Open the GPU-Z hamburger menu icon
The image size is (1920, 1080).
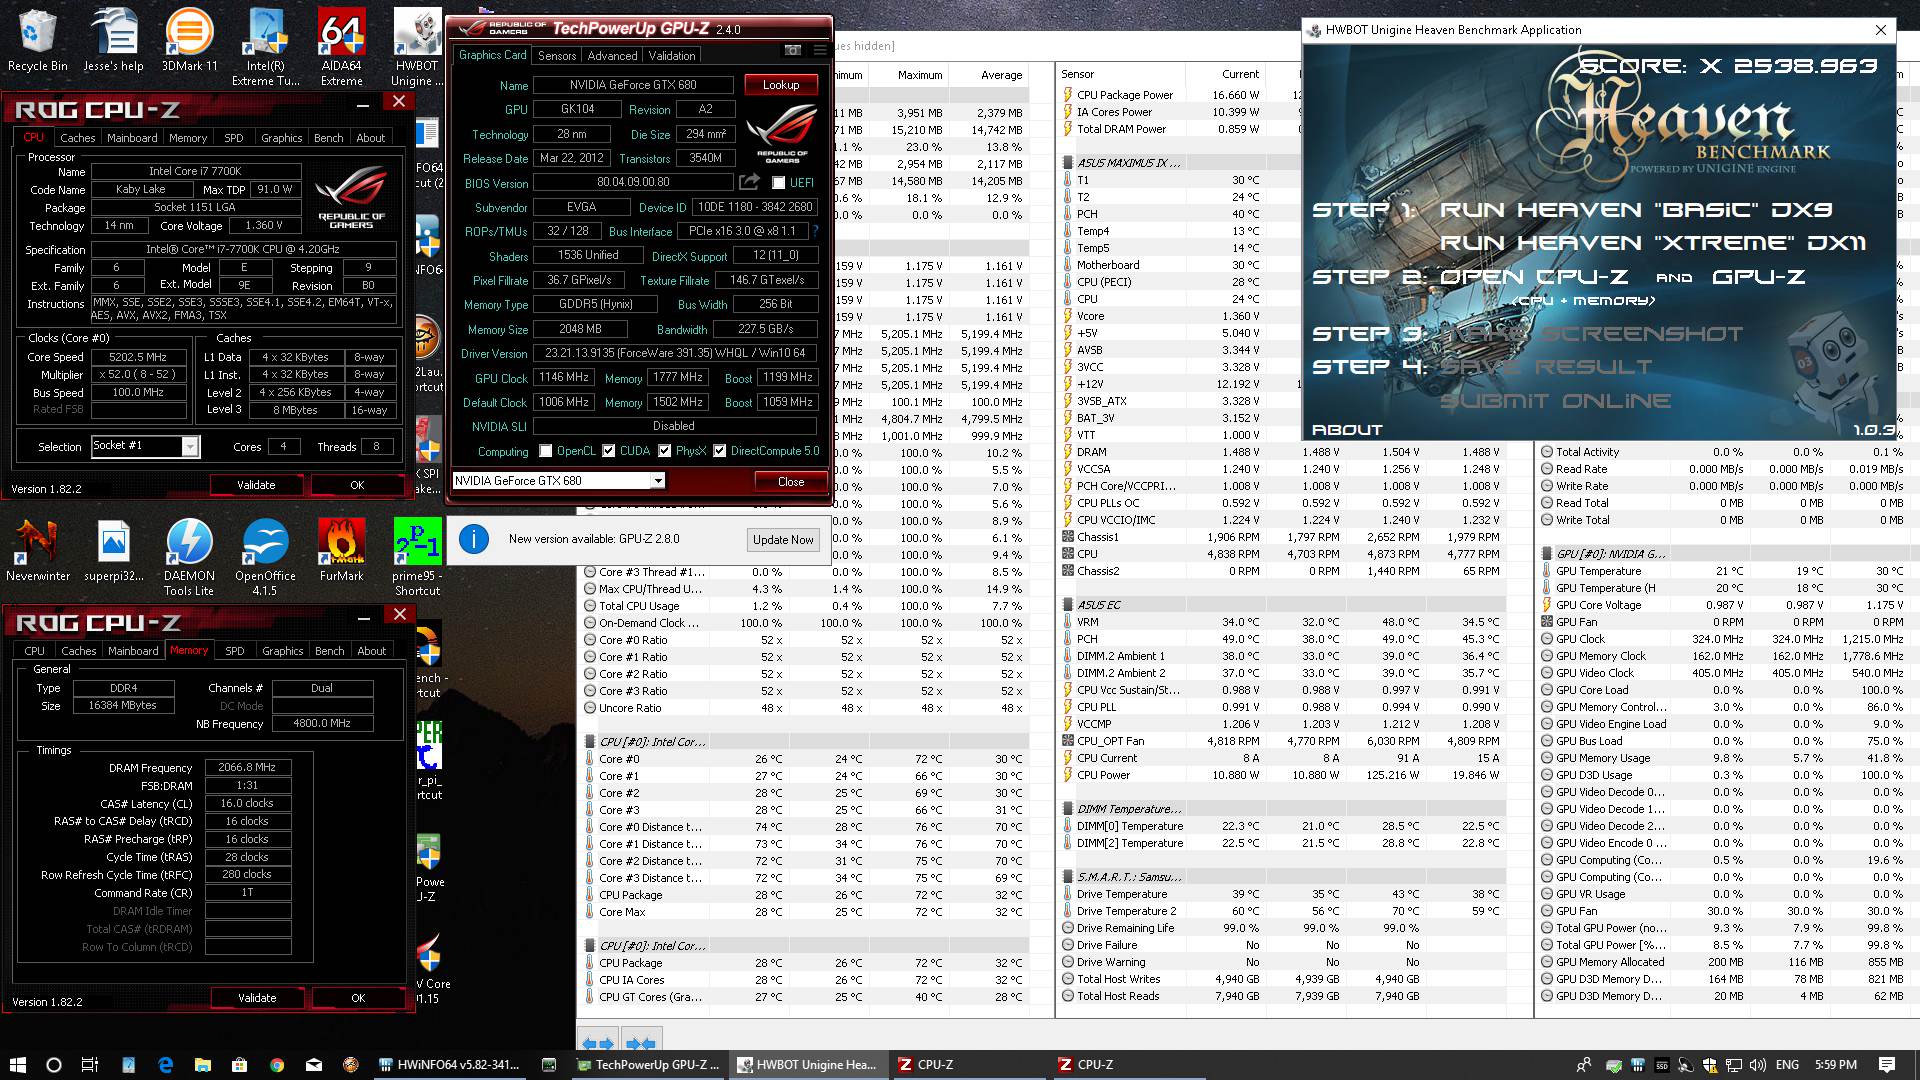820,50
